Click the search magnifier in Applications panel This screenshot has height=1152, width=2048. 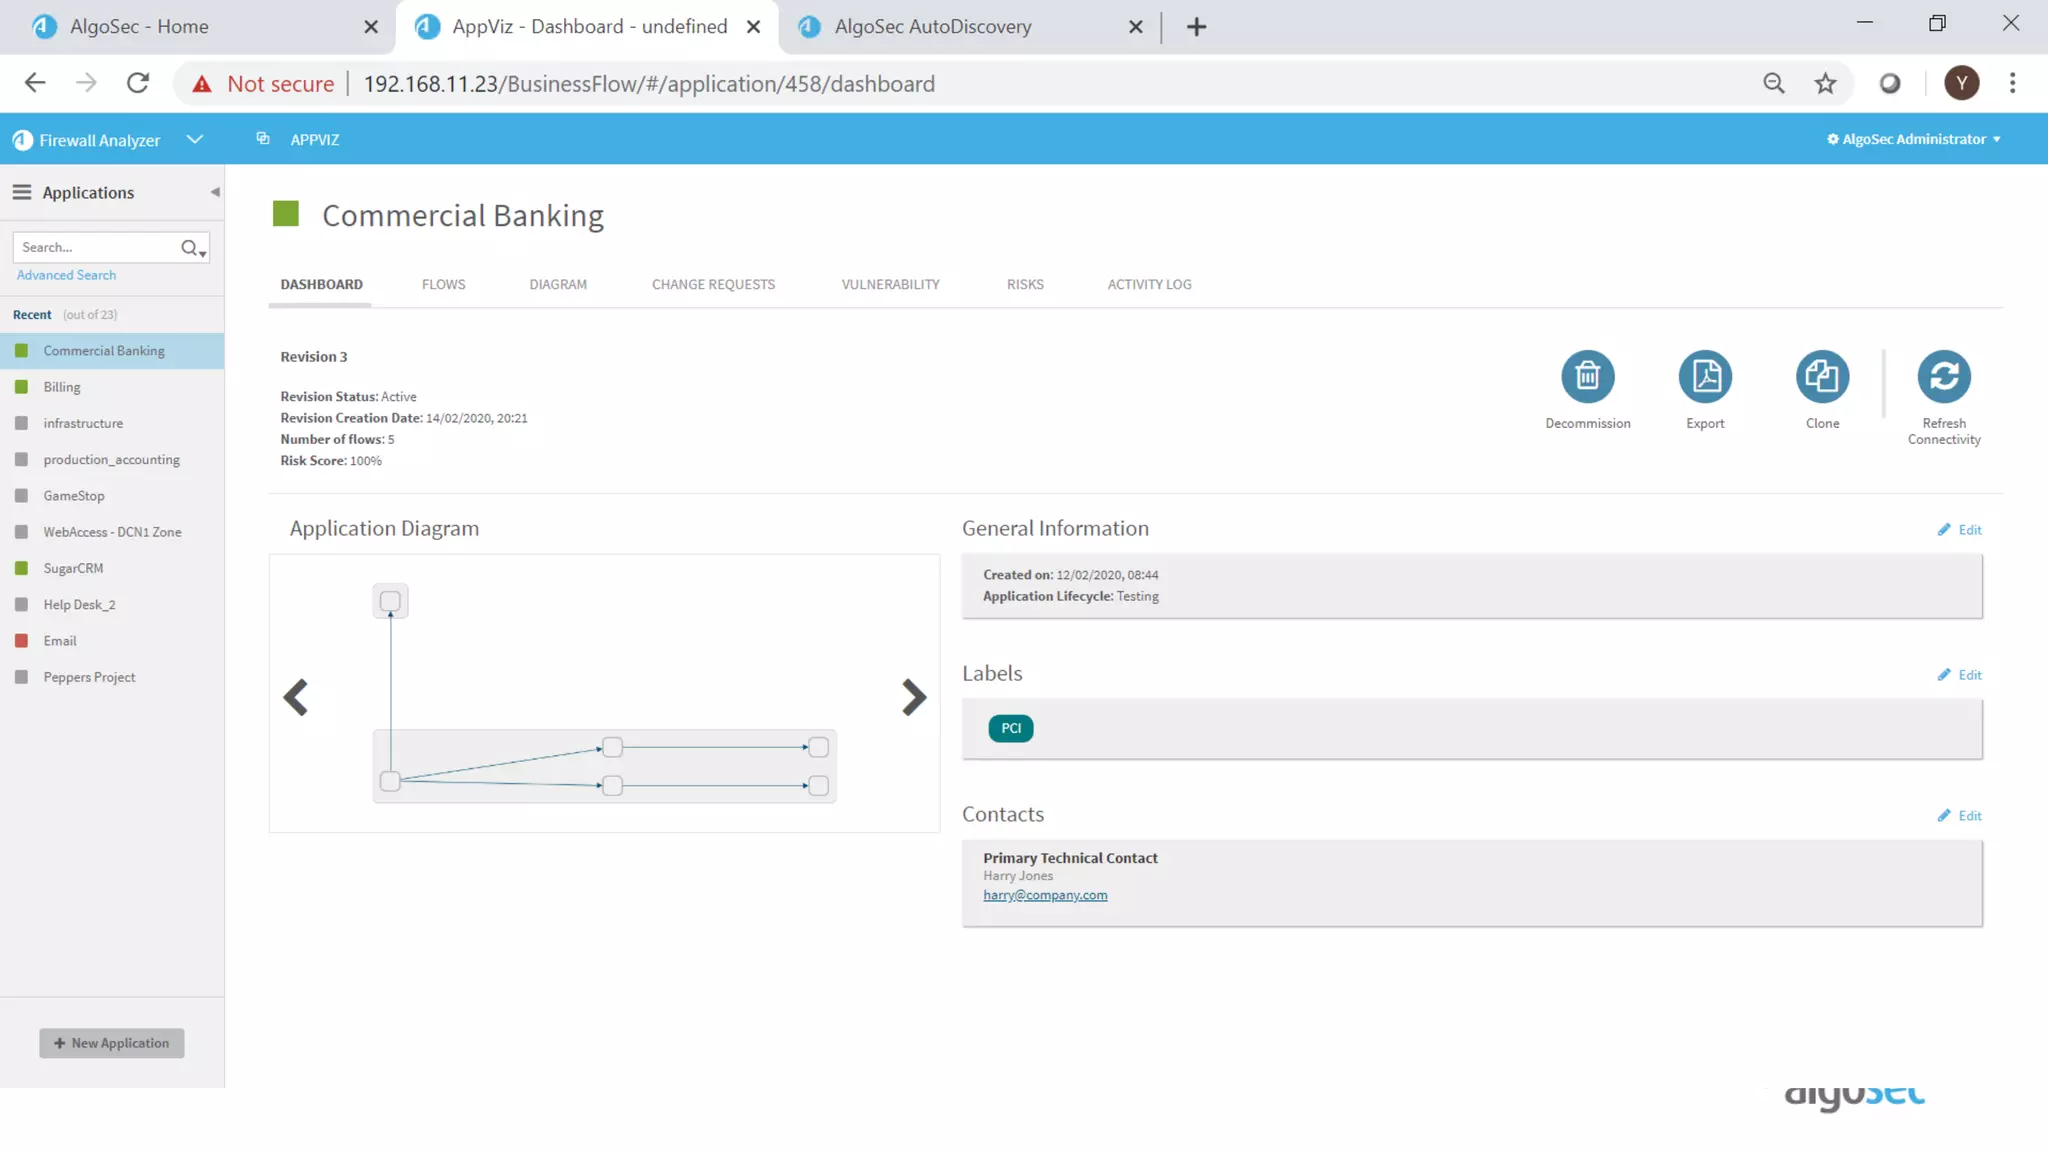[x=189, y=247]
